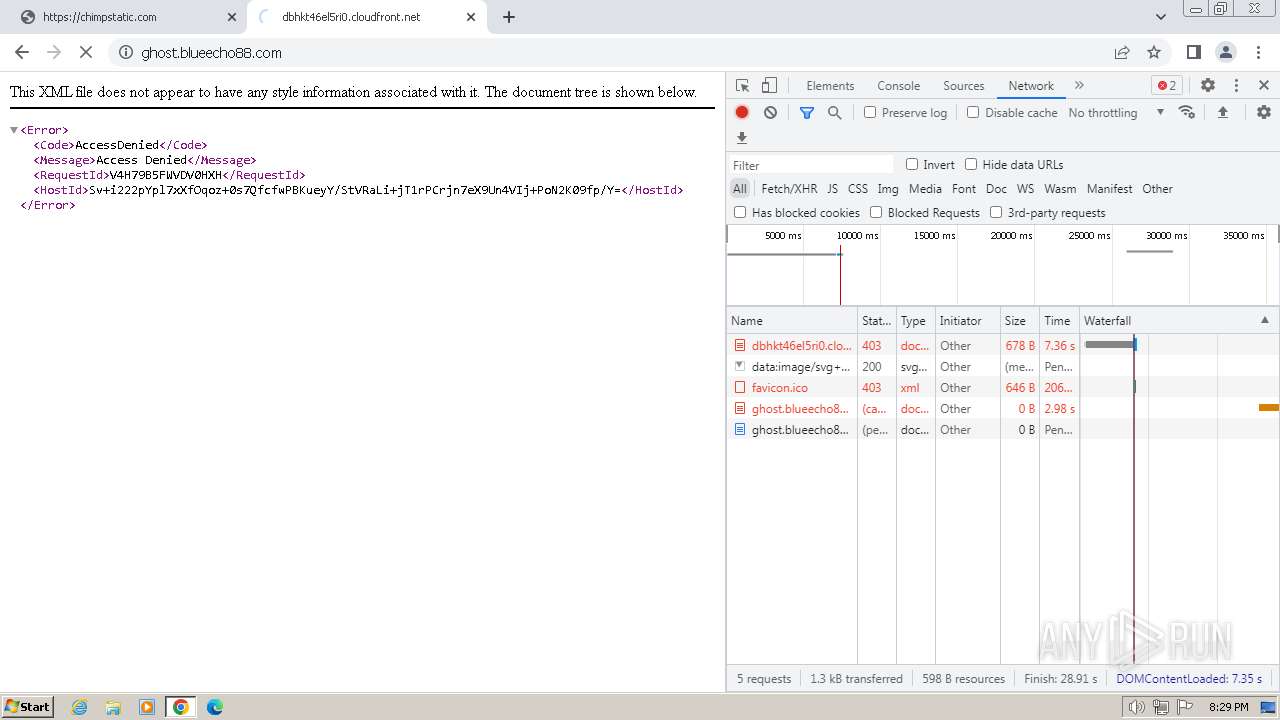Viewport: 1280px width, 720px height.
Task: Toggle the network filter funnel icon
Action: (x=807, y=113)
